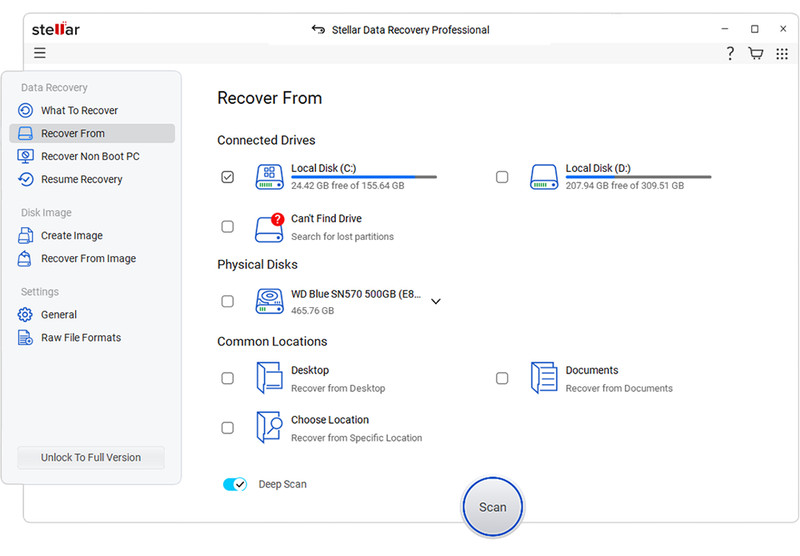This screenshot has height=556, width=800.
Task: Click the Can't Find Drive icon
Action: [269, 228]
